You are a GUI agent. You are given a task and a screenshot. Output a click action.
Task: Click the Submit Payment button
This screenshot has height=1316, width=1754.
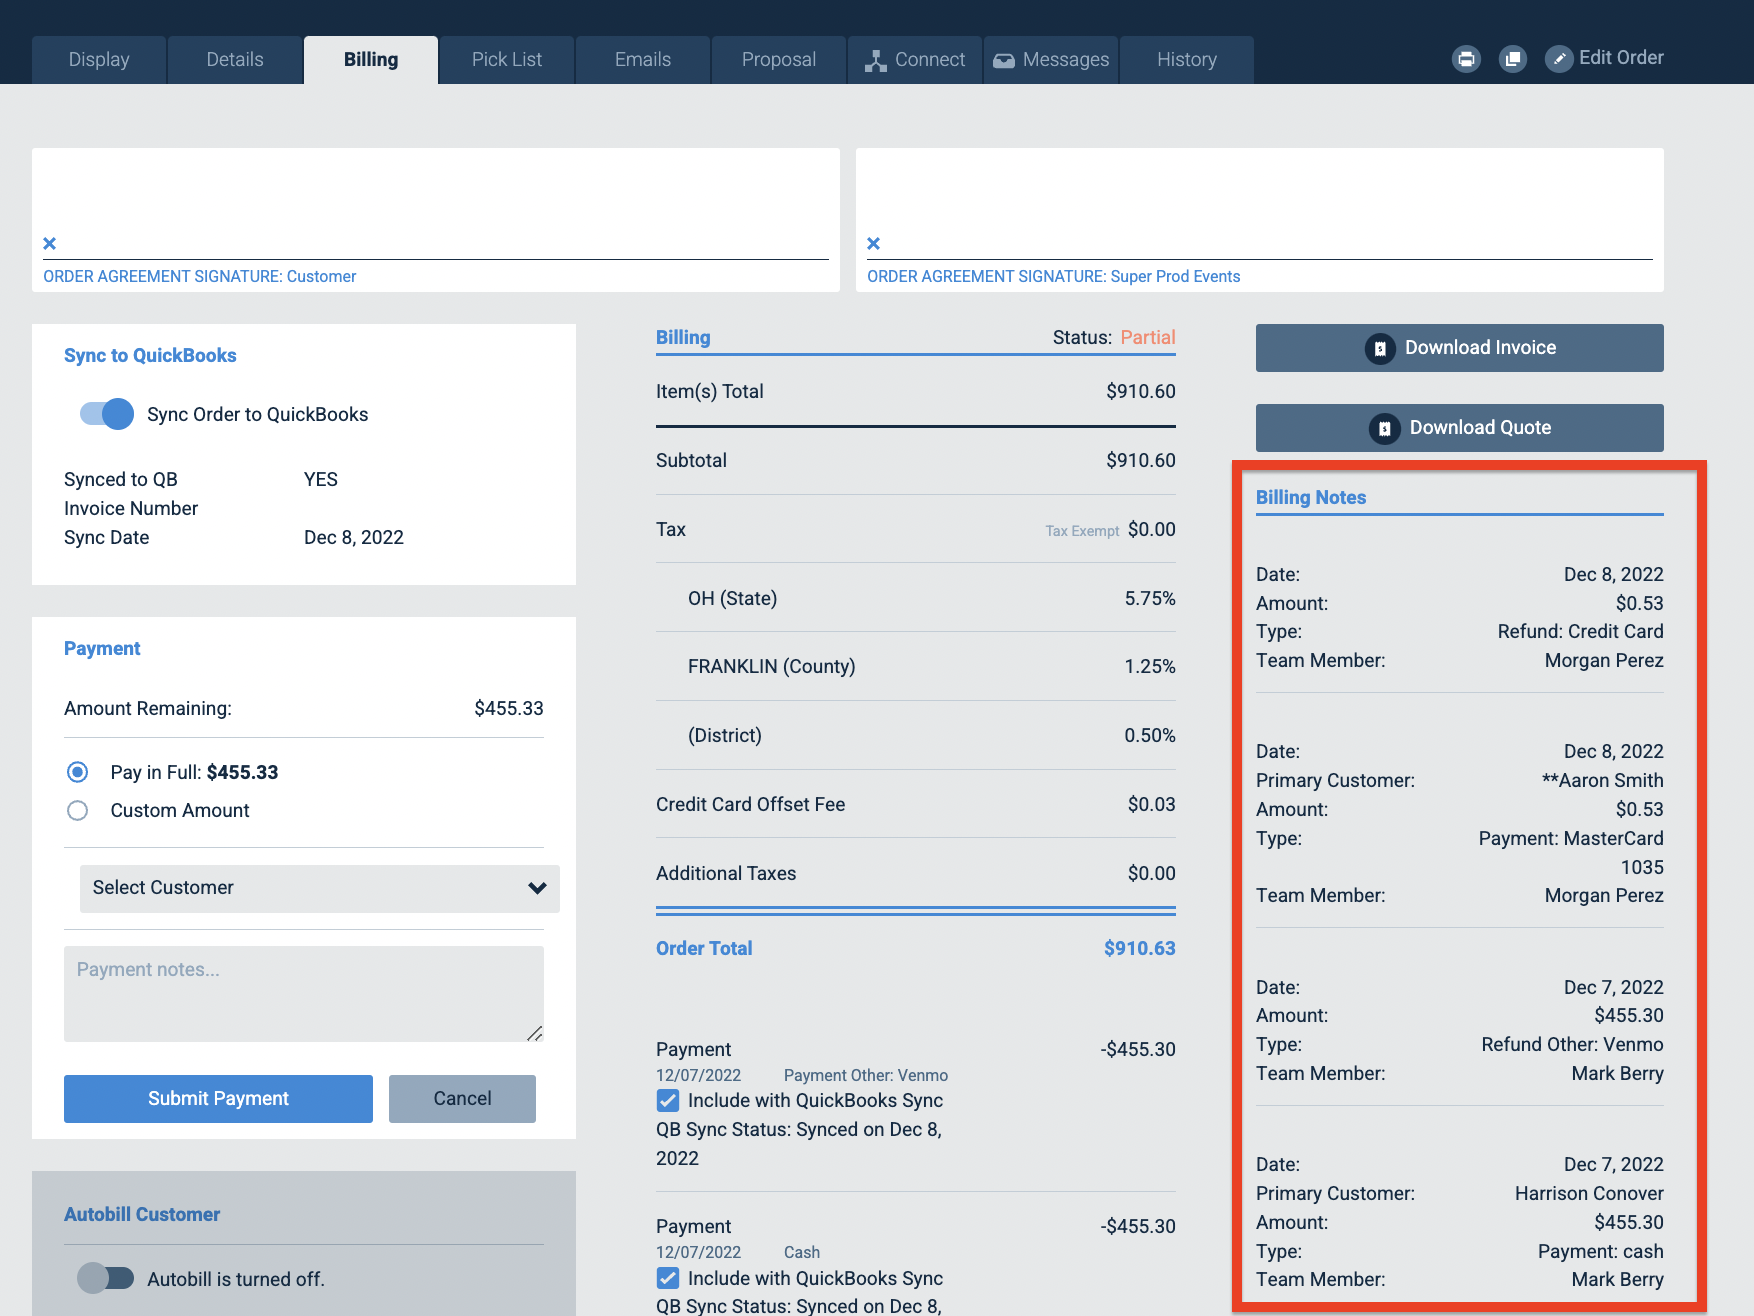click(218, 1099)
